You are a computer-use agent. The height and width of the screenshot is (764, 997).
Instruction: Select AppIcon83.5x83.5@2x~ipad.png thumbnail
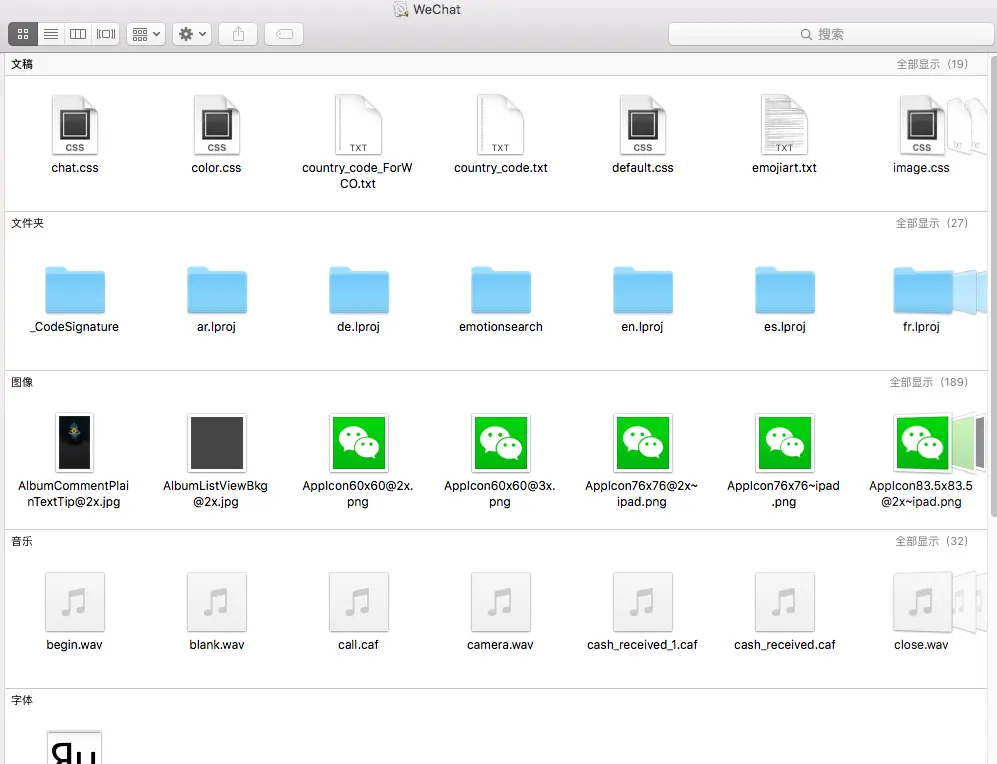point(922,442)
